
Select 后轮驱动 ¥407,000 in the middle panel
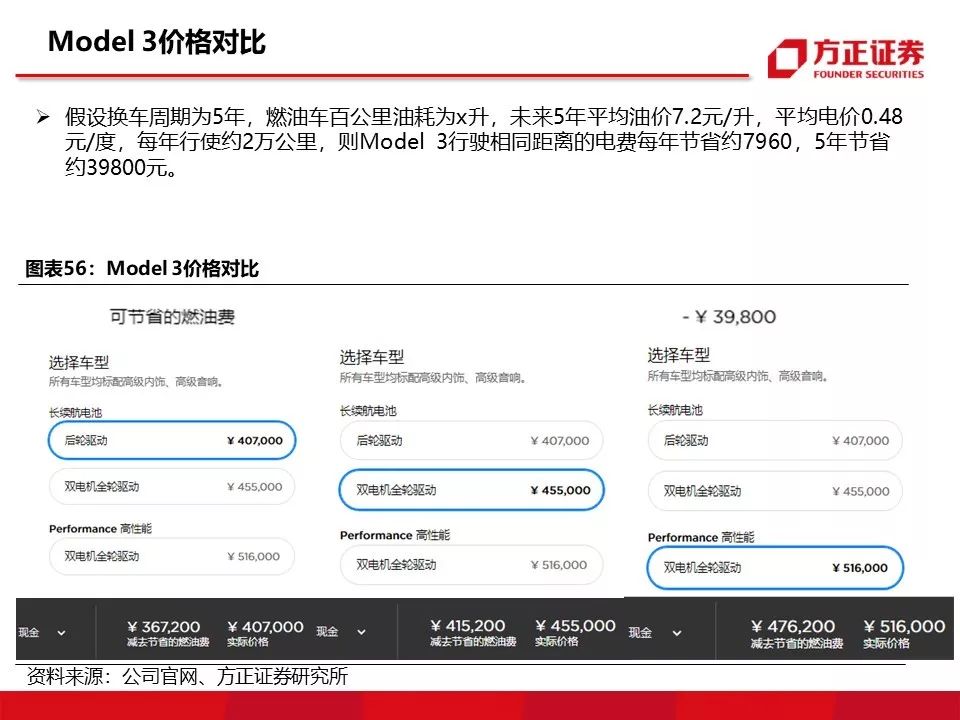coord(471,441)
